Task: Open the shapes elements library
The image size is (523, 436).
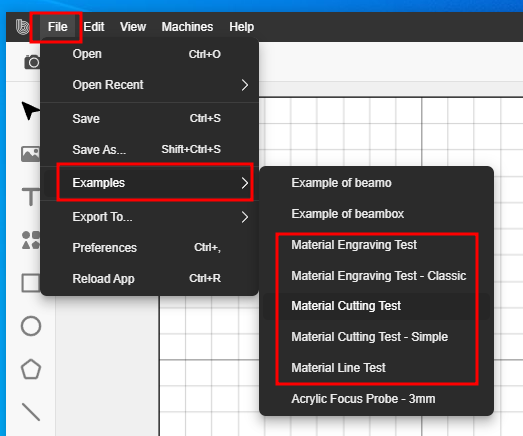Action: (31, 240)
